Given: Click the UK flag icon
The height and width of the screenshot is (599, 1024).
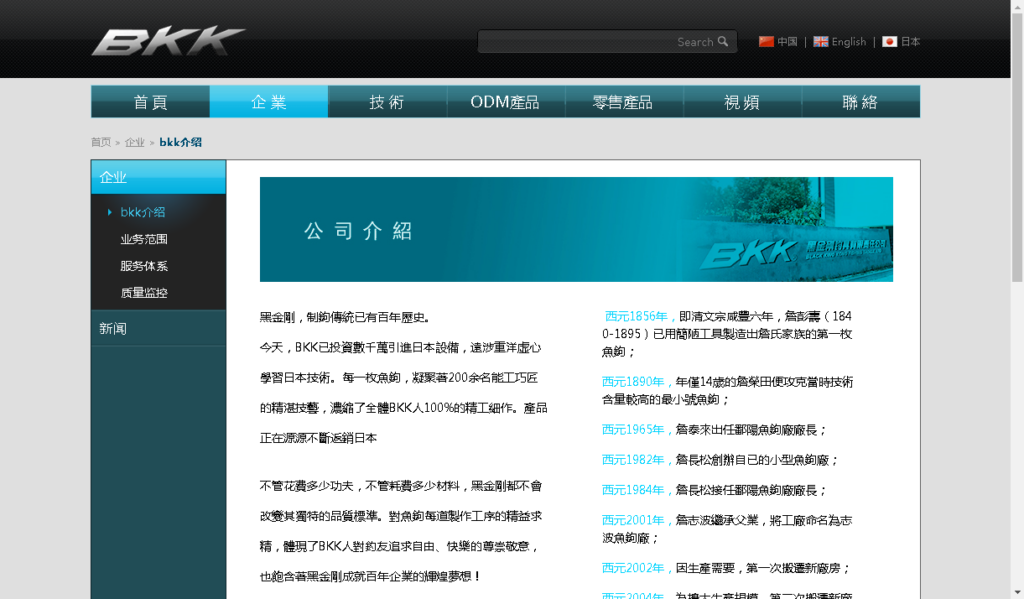Looking at the screenshot, I should point(821,42).
